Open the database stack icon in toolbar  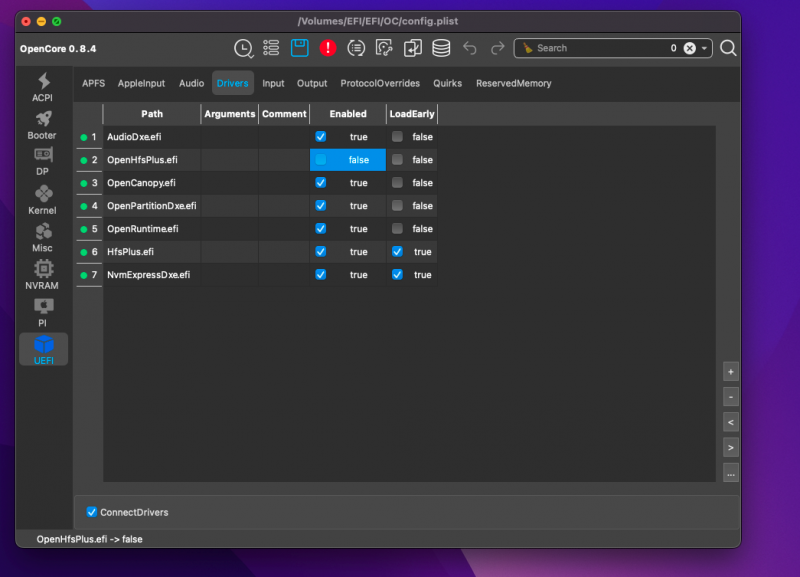point(441,48)
